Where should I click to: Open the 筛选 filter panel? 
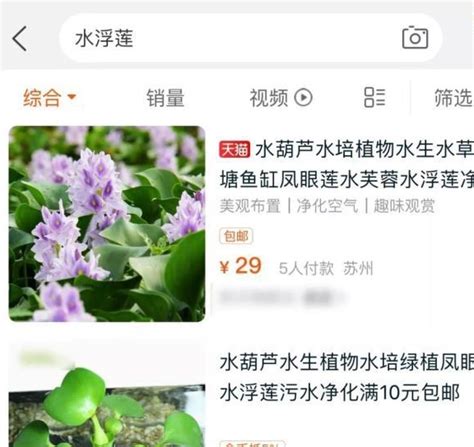pyautogui.click(x=454, y=98)
